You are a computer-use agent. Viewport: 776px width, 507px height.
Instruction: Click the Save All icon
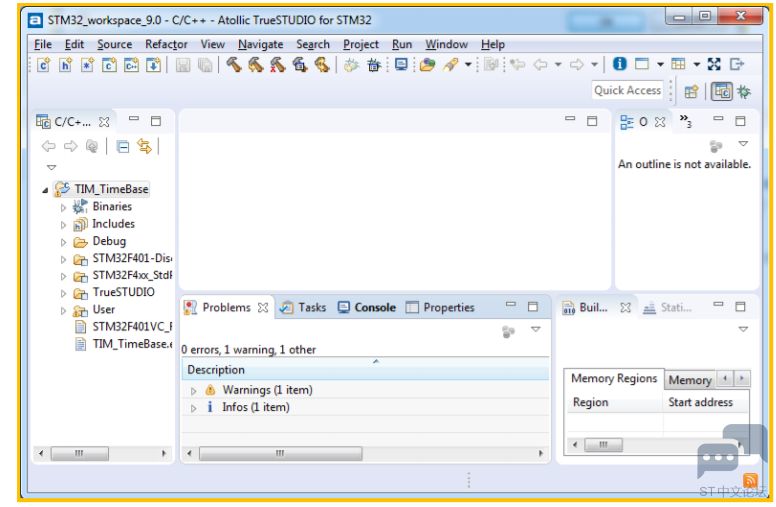205,65
